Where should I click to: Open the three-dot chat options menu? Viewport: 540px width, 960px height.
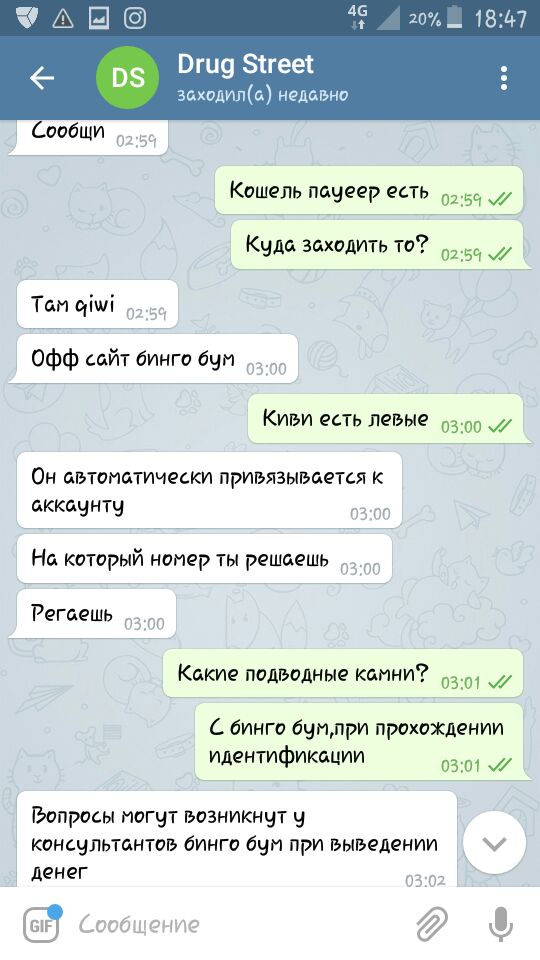(503, 78)
